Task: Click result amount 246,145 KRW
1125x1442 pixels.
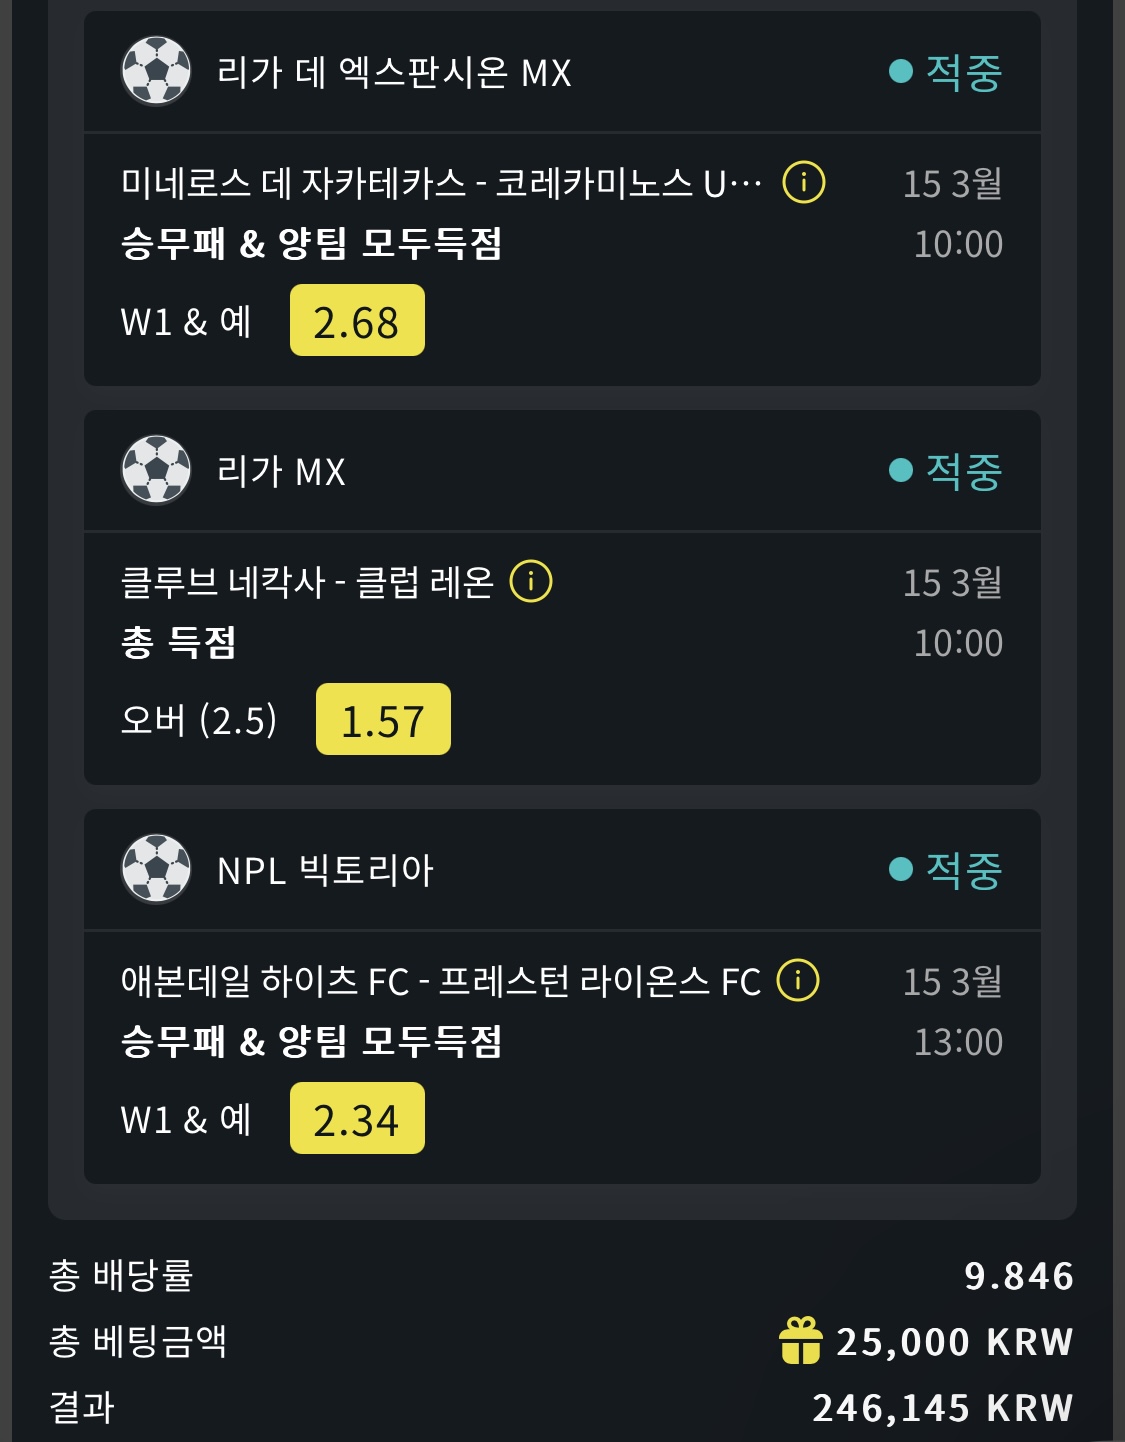Action: tap(942, 1408)
